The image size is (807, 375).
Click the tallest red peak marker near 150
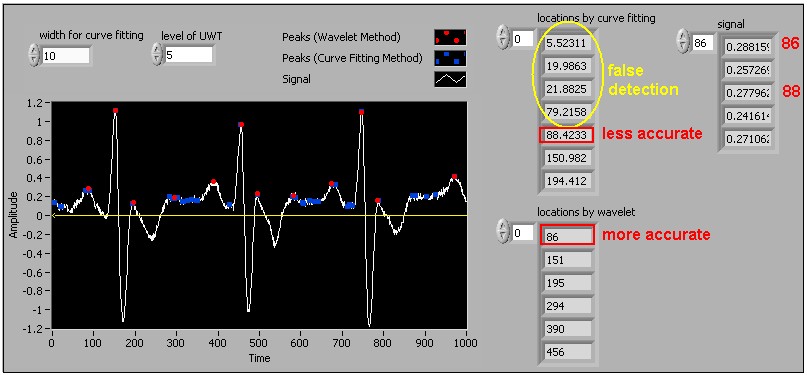[115, 111]
